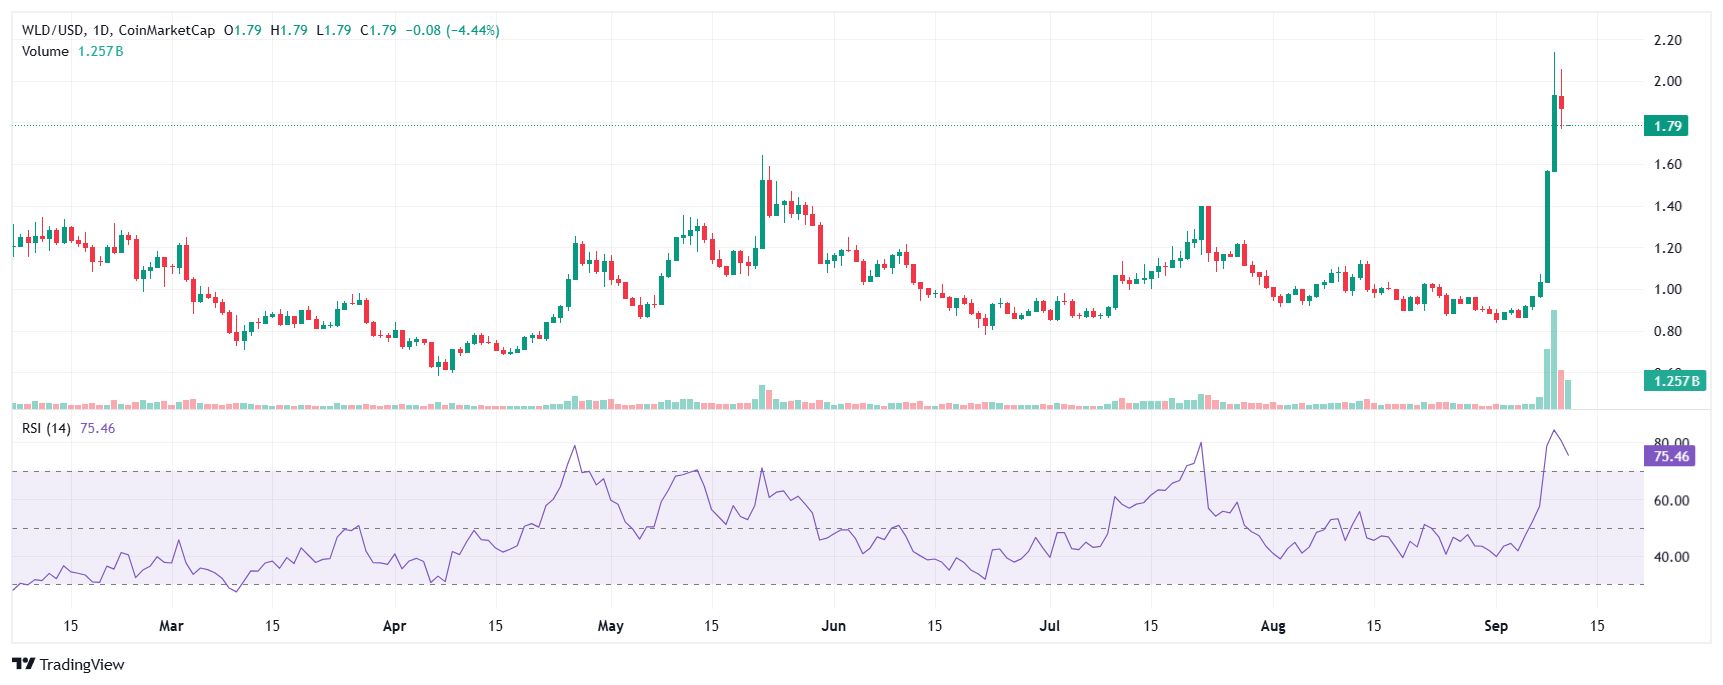1723x685 pixels.
Task: Select the WLD/USD symbol title
Action: pyautogui.click(x=53, y=30)
